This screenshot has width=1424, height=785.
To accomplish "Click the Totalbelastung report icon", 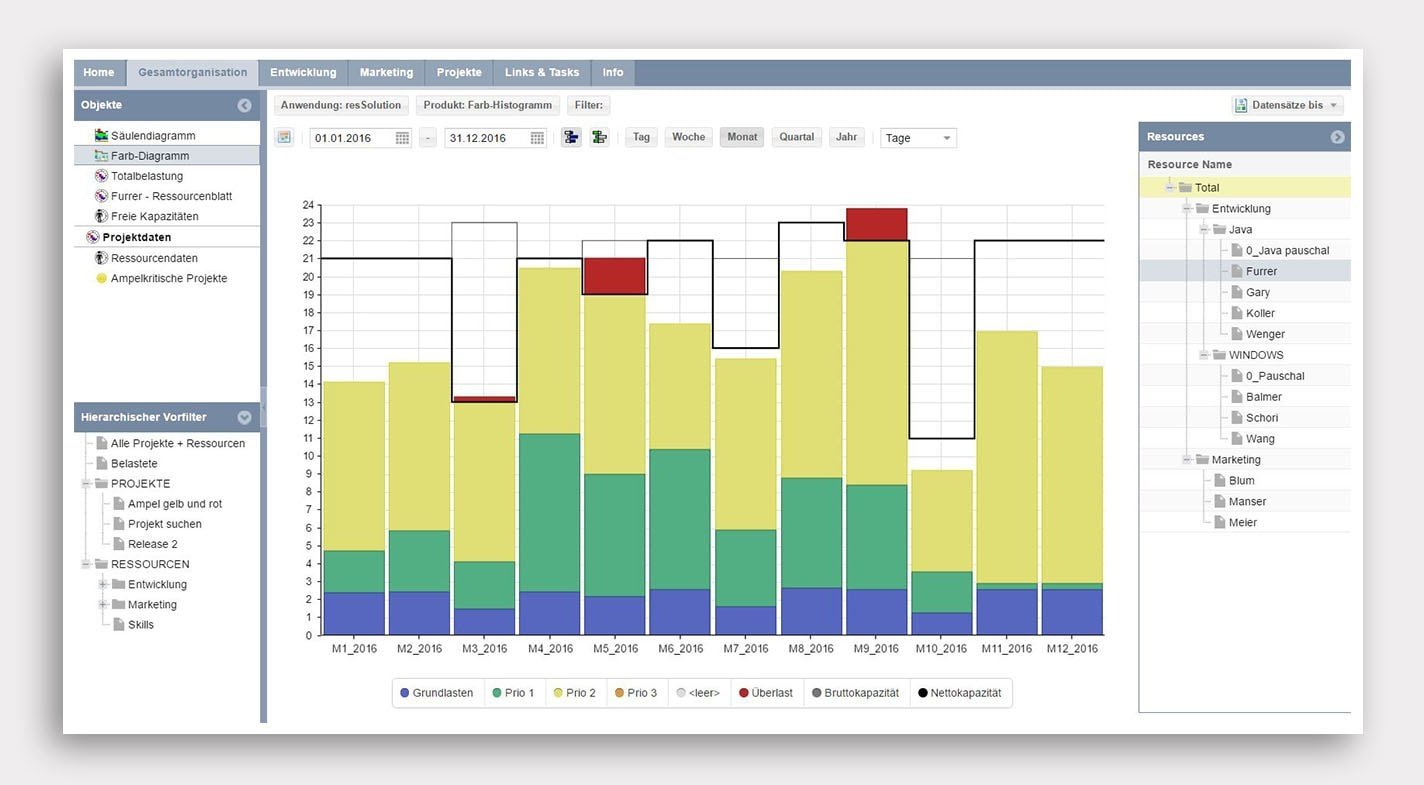I will 101,176.
